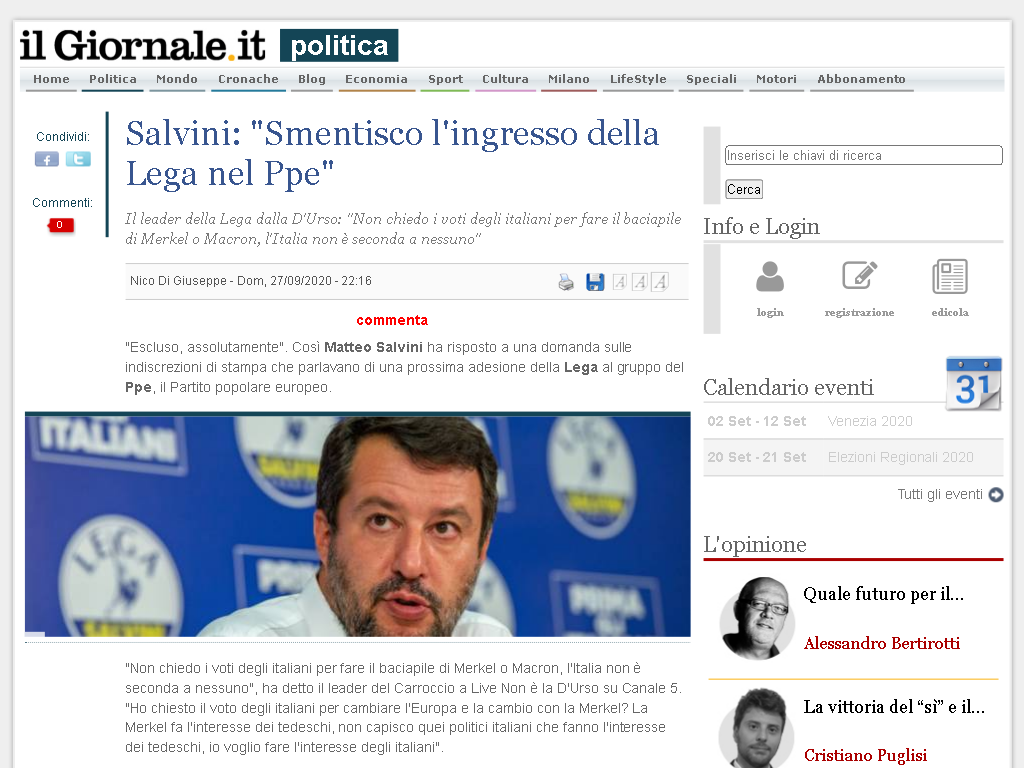Share the article on Facebook

tap(46, 159)
